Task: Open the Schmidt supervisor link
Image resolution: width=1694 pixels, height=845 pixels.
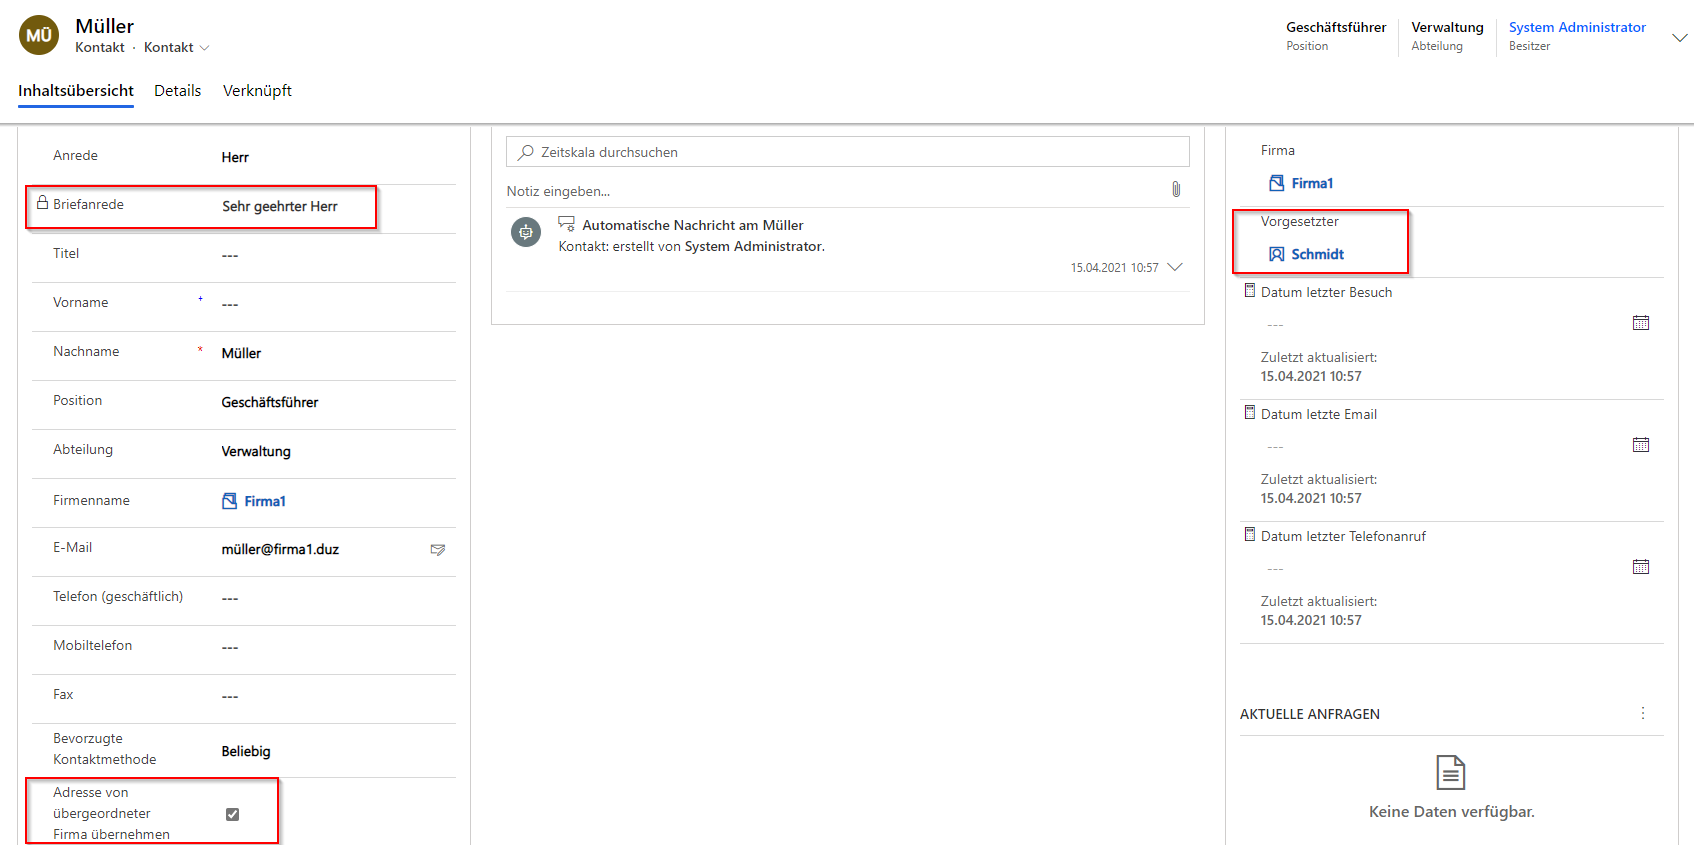Action: (x=1316, y=254)
